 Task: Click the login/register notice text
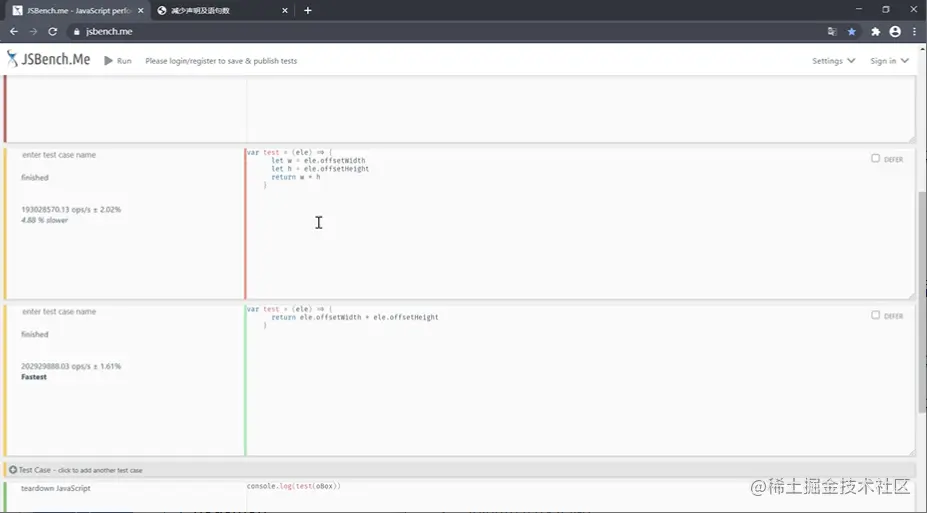(221, 61)
